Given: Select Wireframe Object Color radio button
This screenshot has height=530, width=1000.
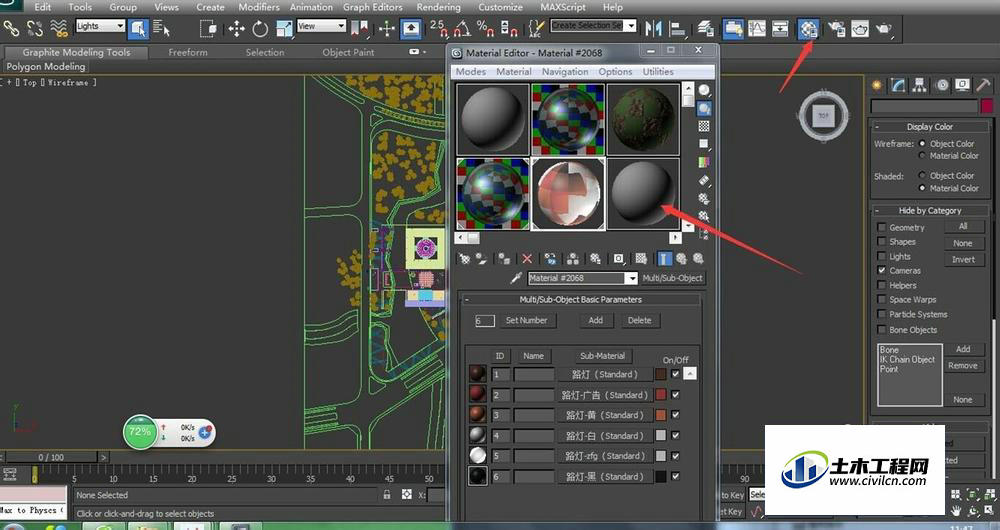Looking at the screenshot, I should 922,144.
